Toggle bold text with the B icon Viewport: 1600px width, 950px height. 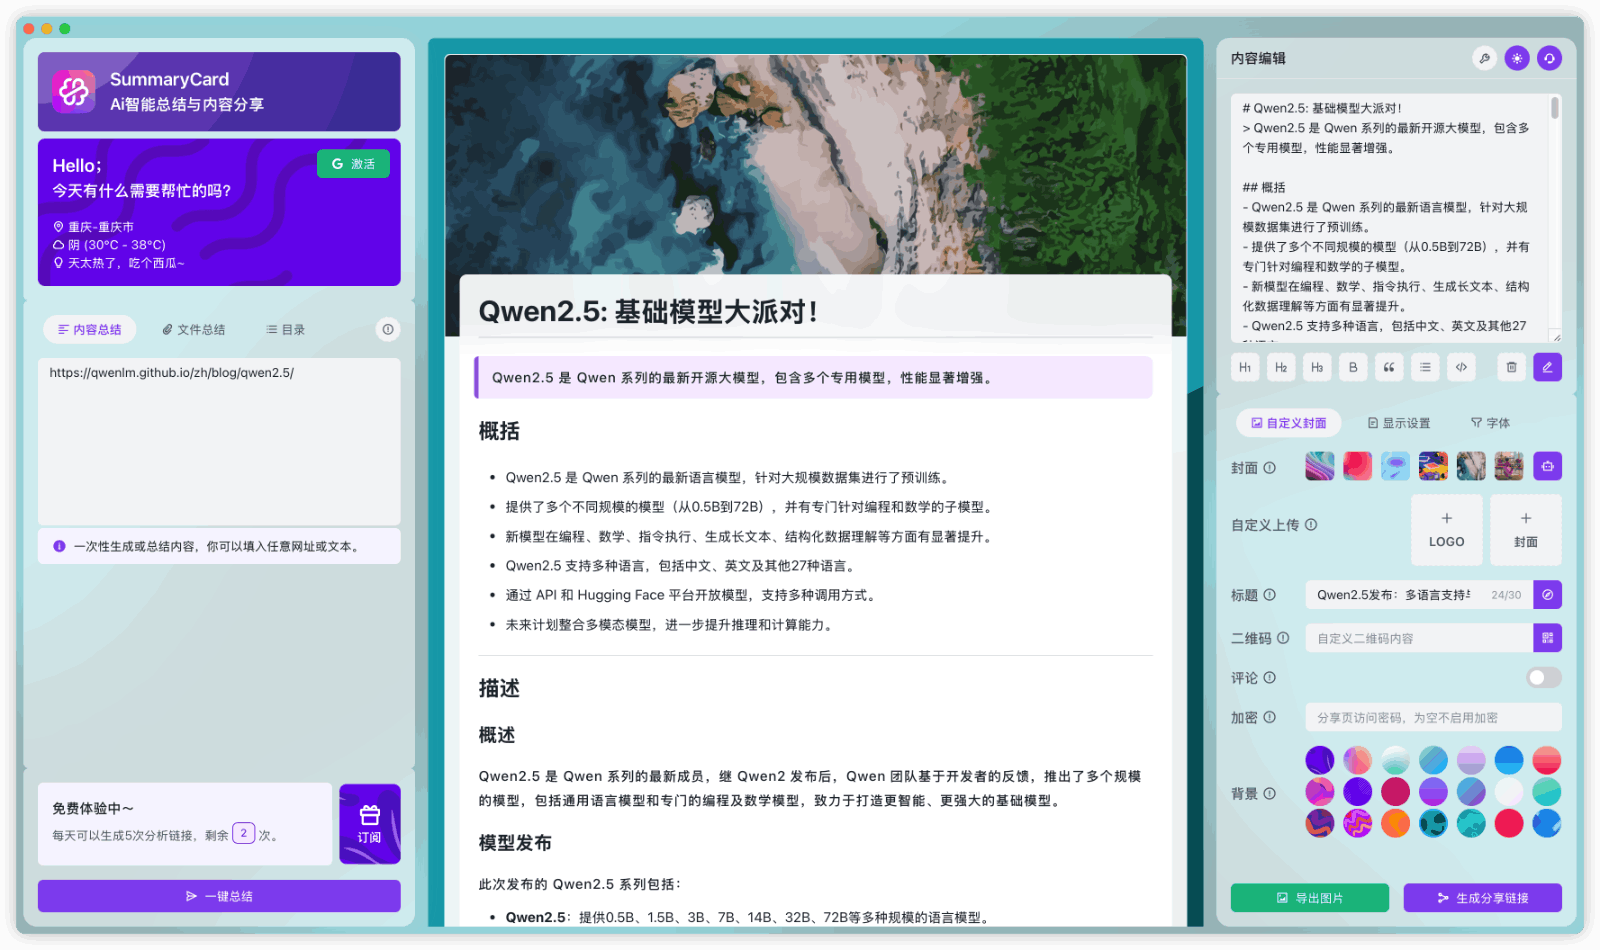tap(1353, 367)
